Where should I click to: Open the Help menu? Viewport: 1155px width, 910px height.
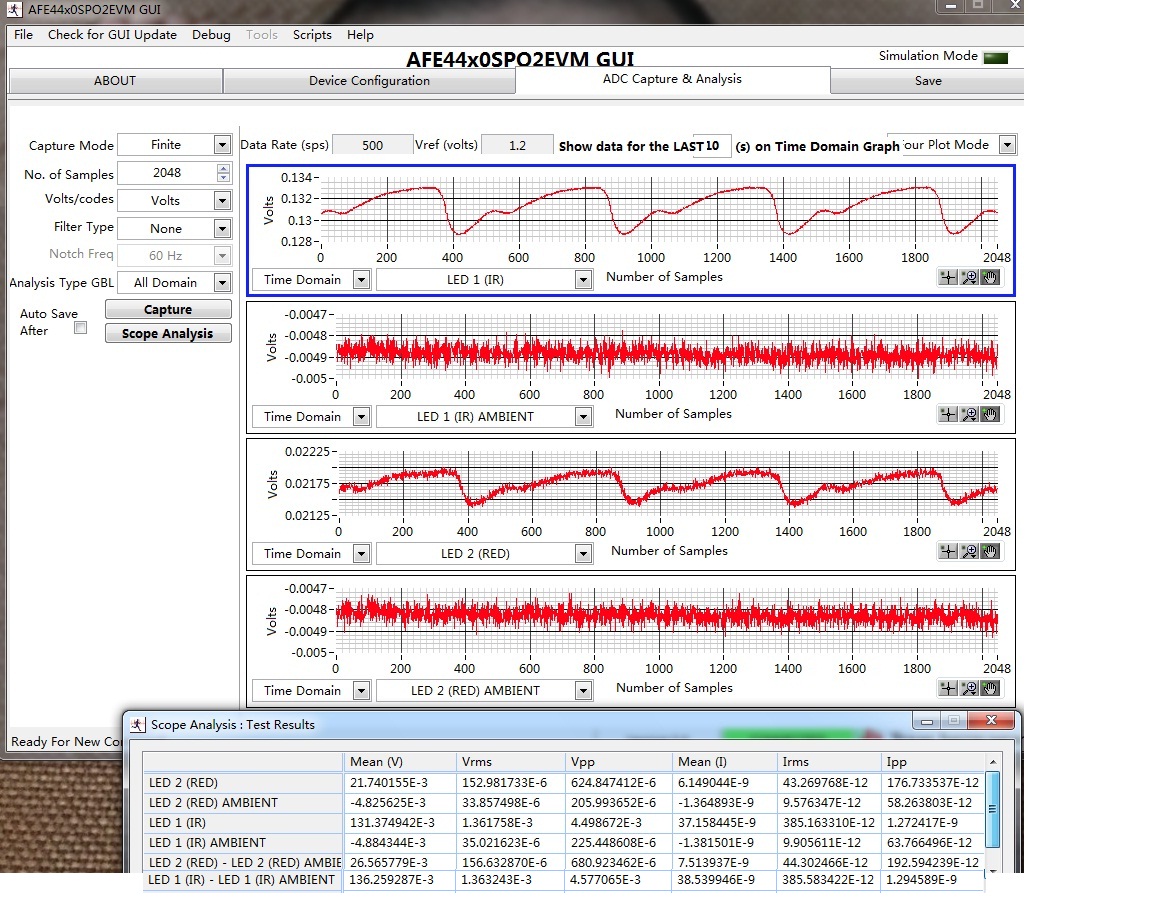pyautogui.click(x=360, y=35)
